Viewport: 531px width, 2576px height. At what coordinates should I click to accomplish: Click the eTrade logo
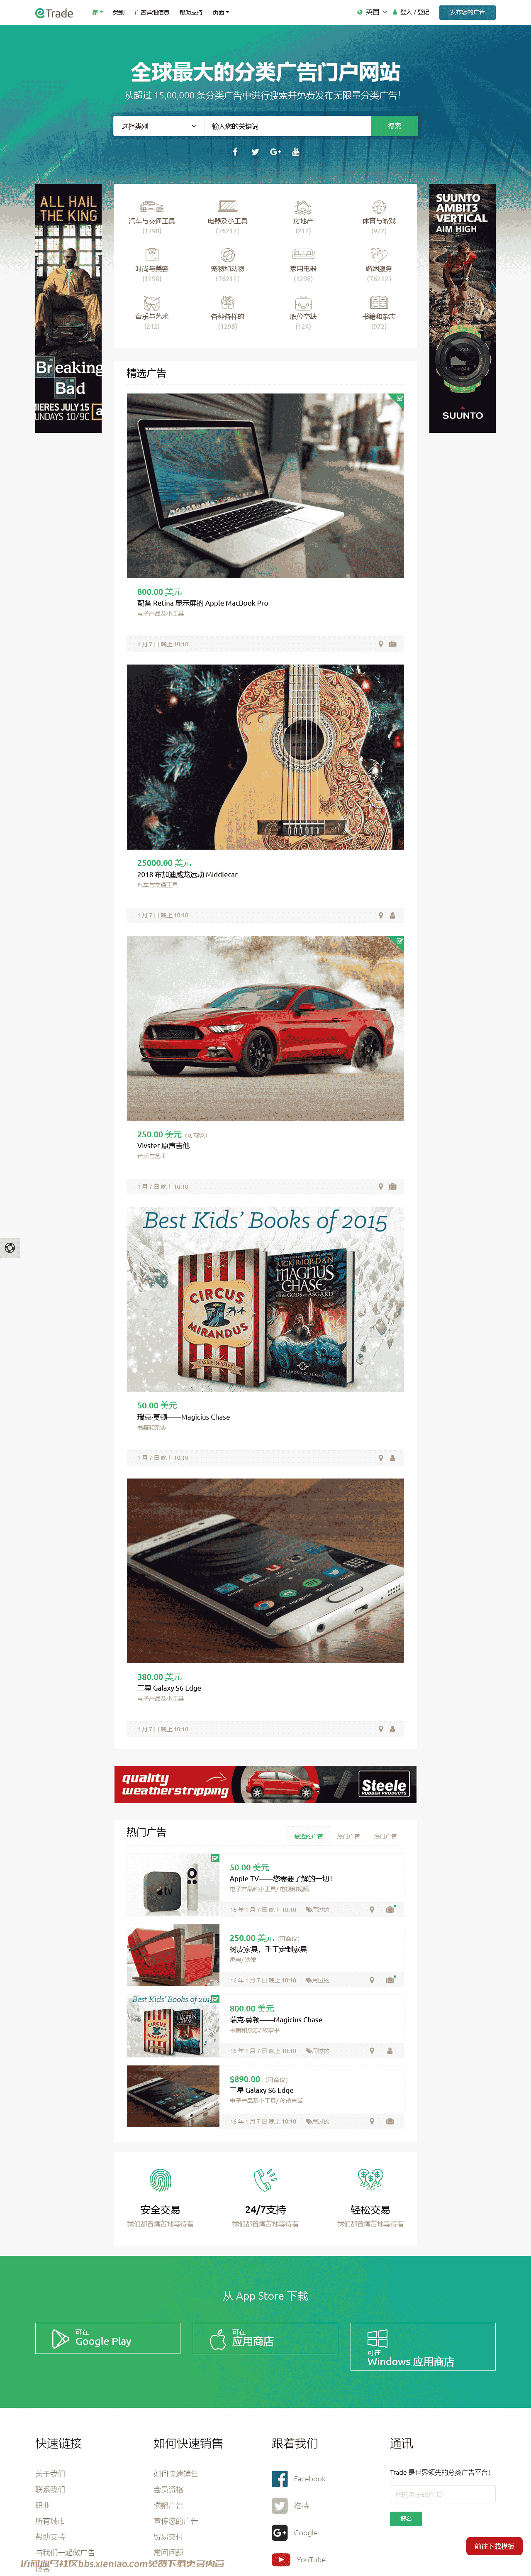tap(54, 13)
